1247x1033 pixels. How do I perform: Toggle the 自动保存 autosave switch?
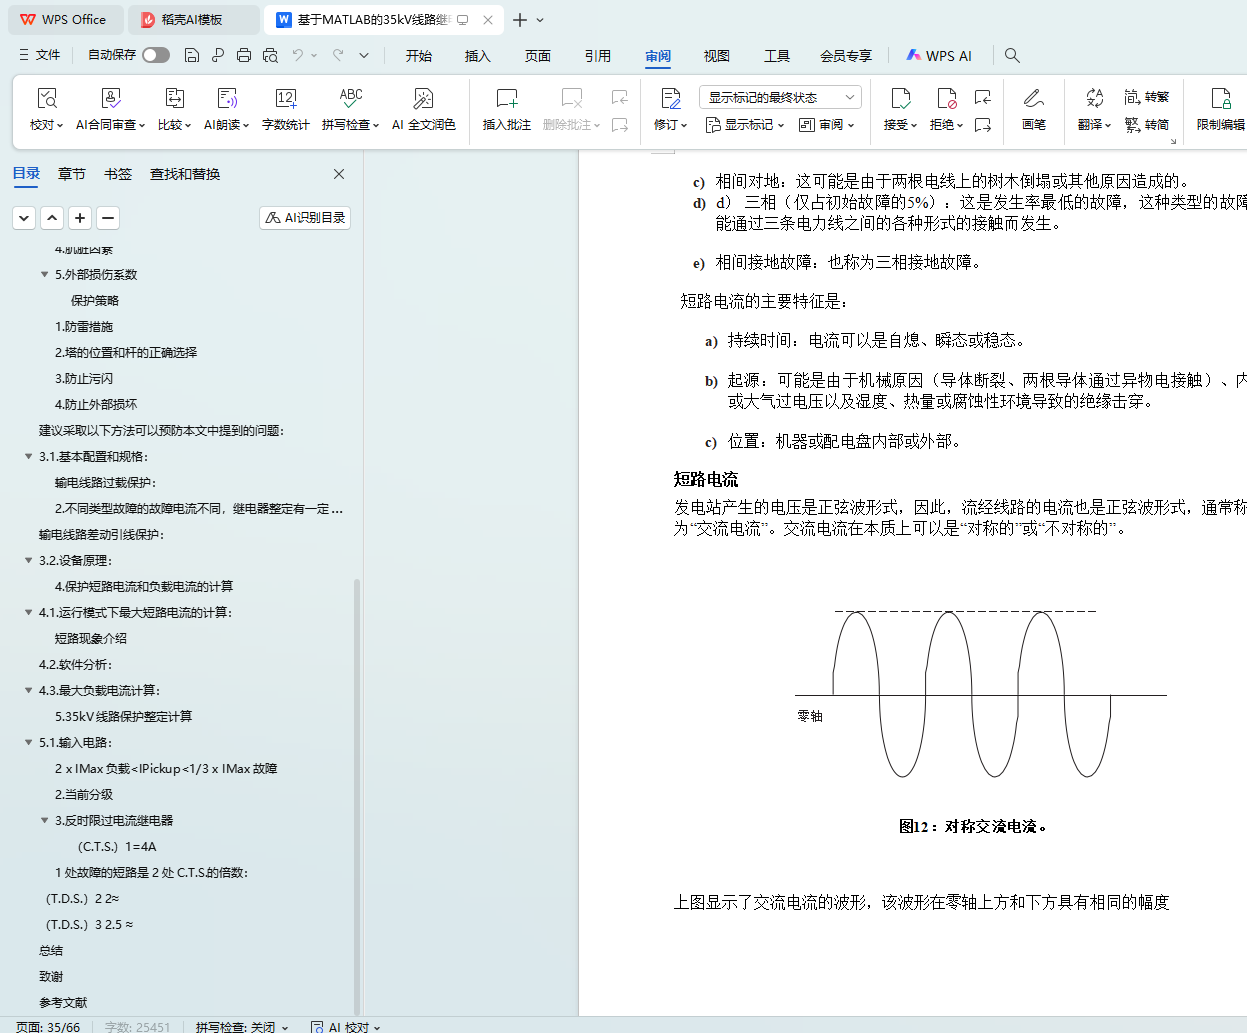tap(156, 55)
